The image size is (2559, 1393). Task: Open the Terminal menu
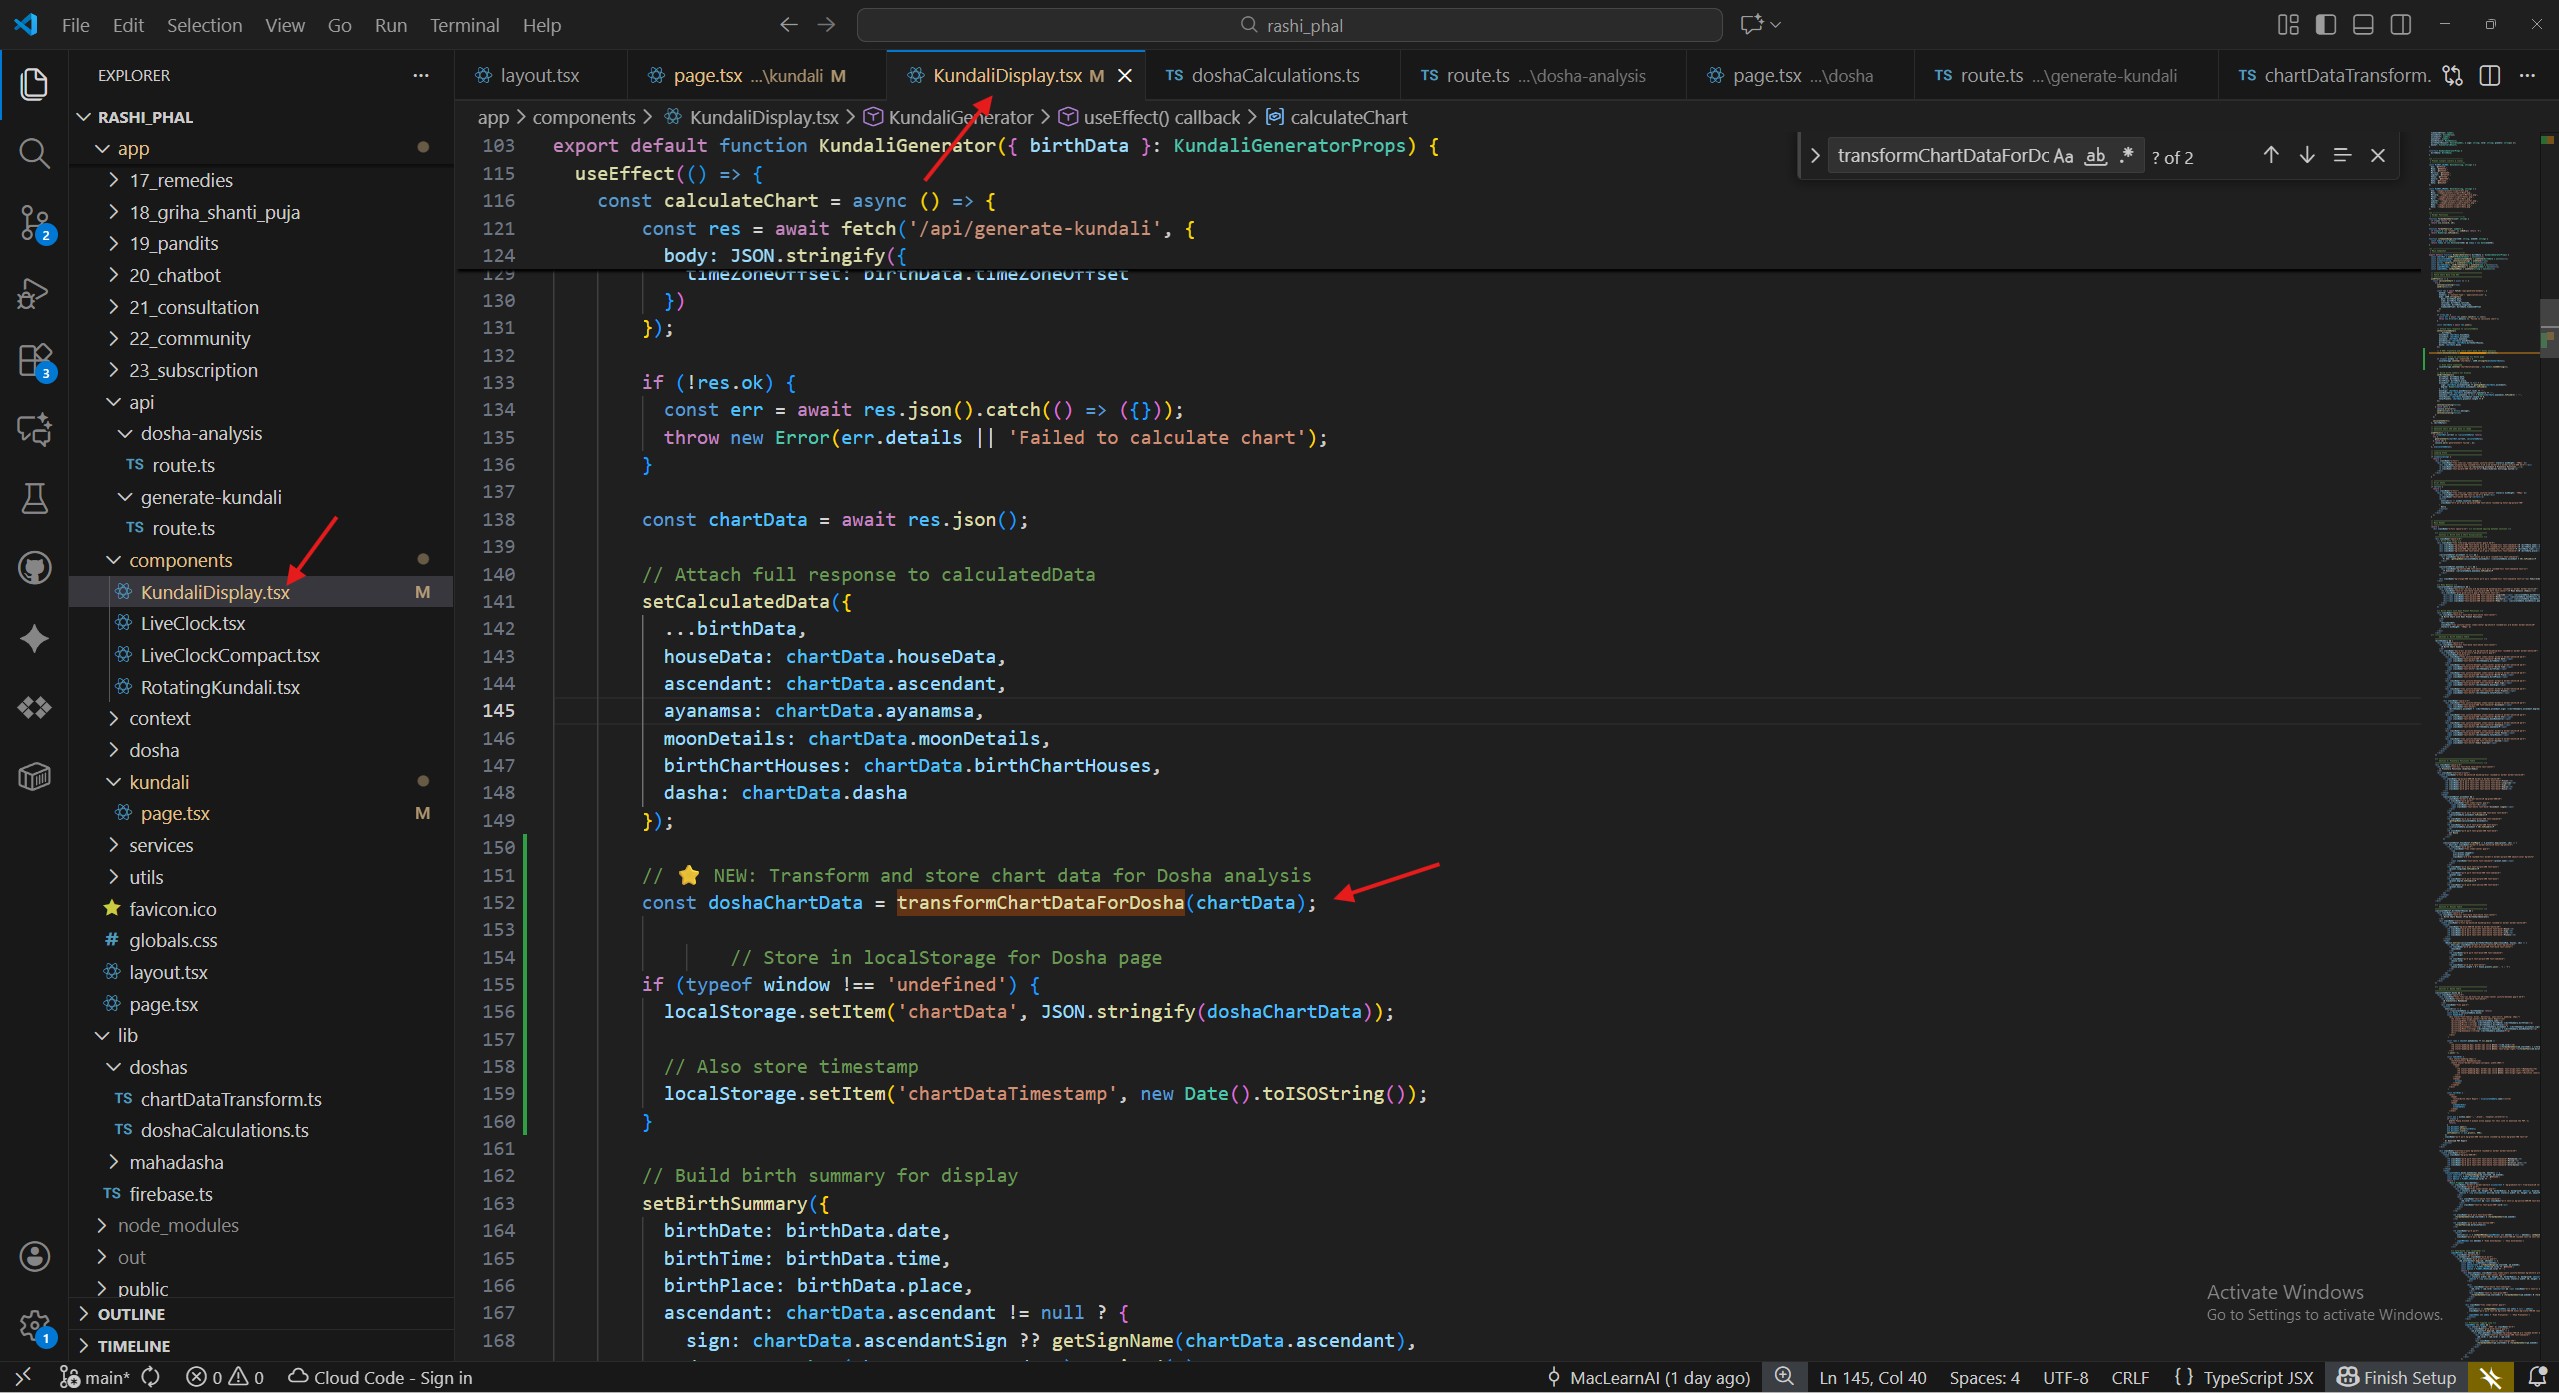pos(464,25)
